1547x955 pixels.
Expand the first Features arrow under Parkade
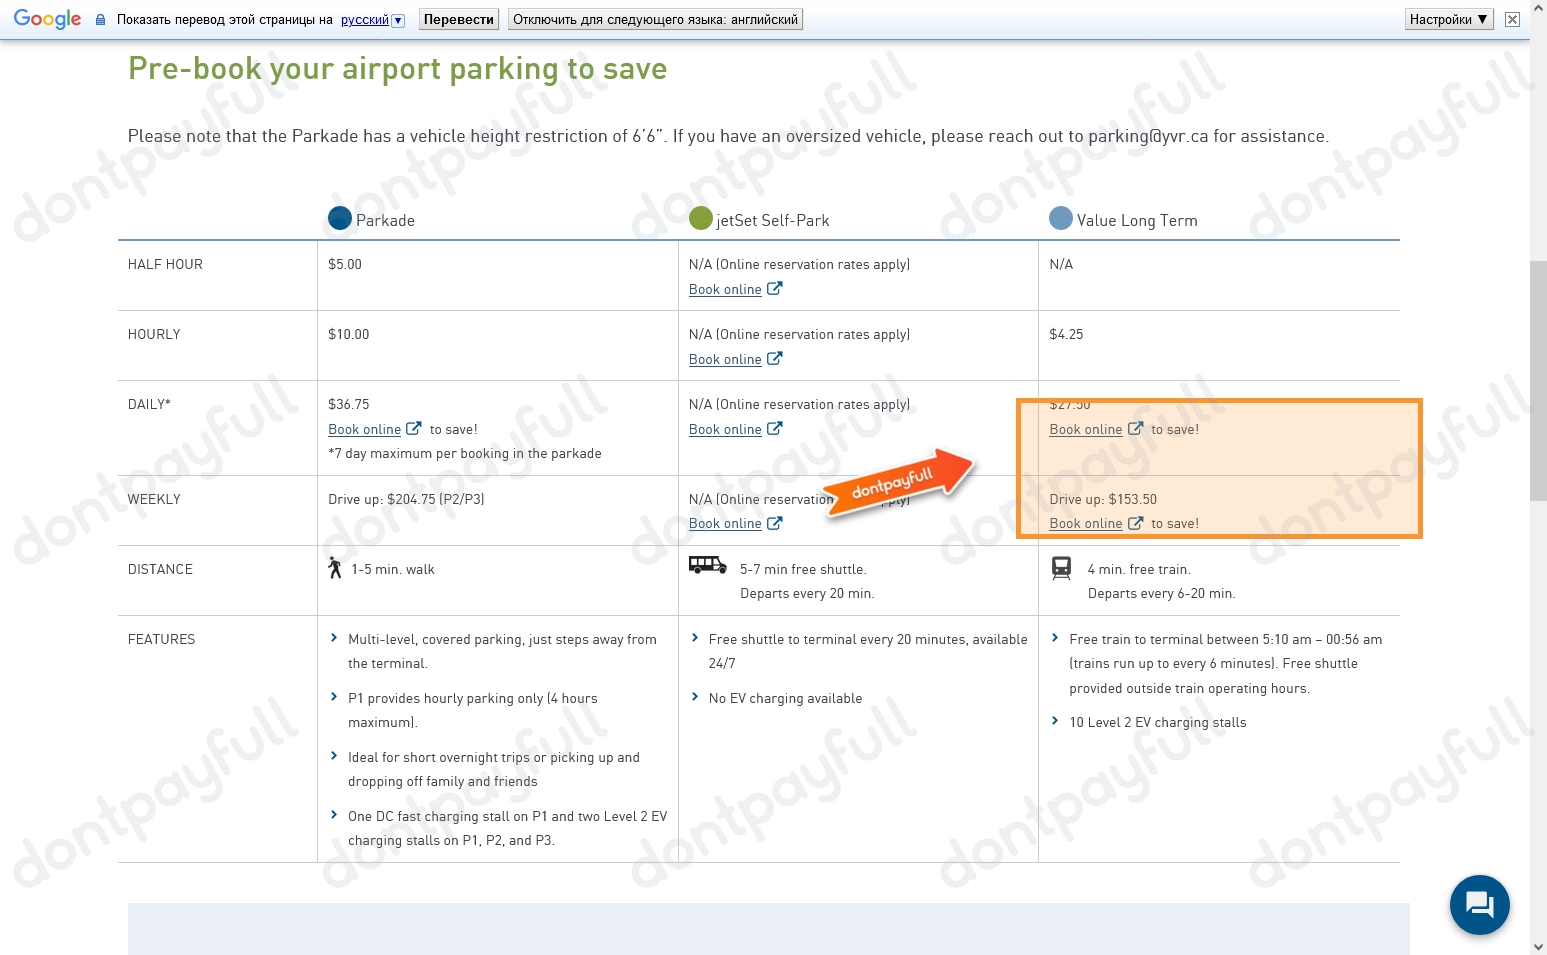[x=333, y=638]
